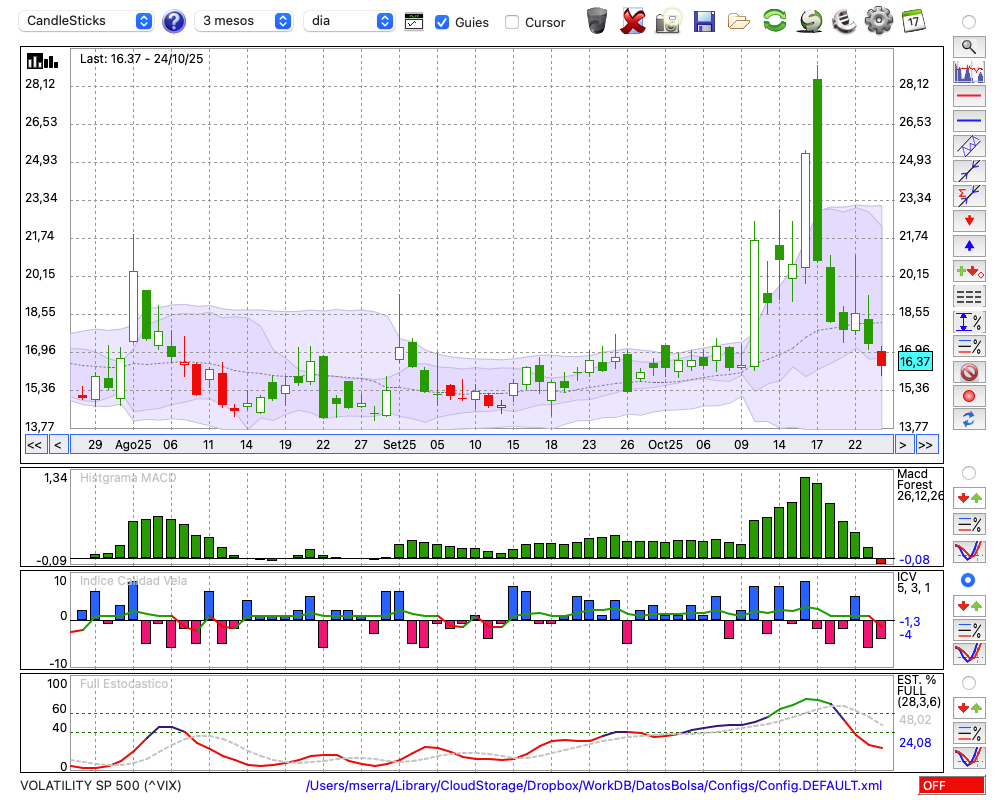Click the blue floppy disk save icon
The height and width of the screenshot is (800, 1000).
704,20
